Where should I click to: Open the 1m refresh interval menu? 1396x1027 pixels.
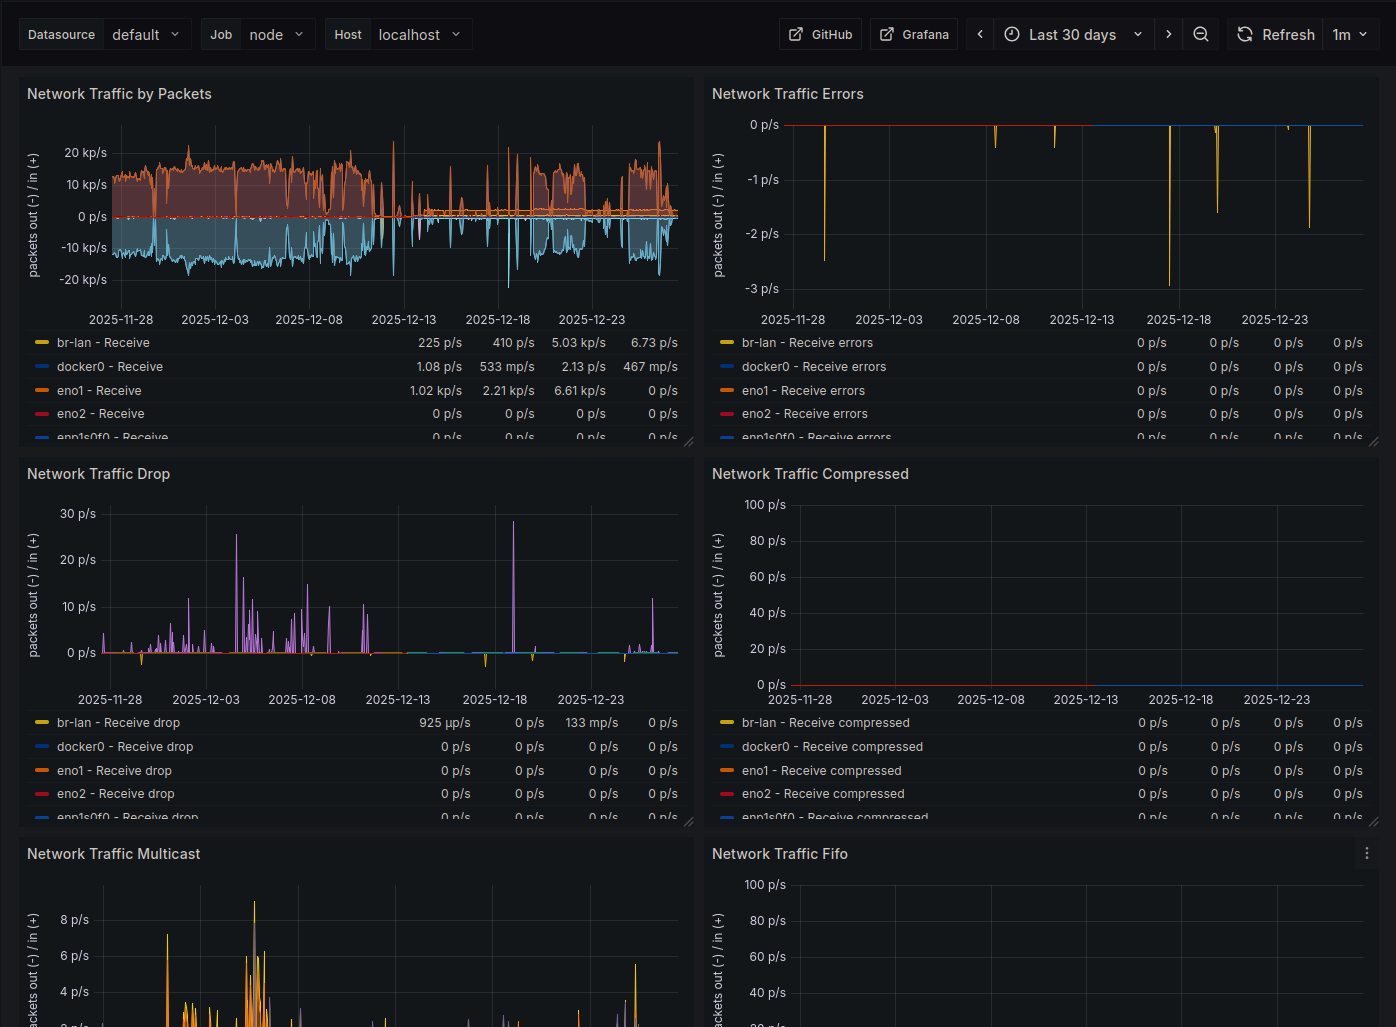point(1350,34)
